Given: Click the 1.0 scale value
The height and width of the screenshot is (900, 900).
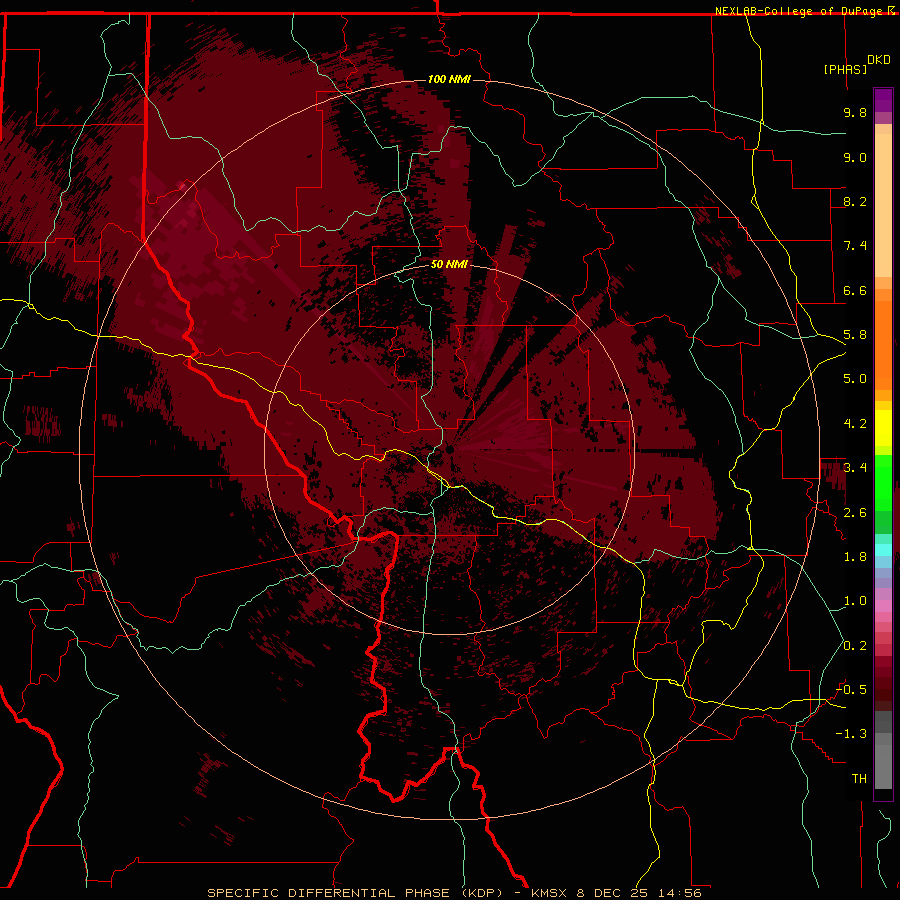Looking at the screenshot, I should click(855, 601).
